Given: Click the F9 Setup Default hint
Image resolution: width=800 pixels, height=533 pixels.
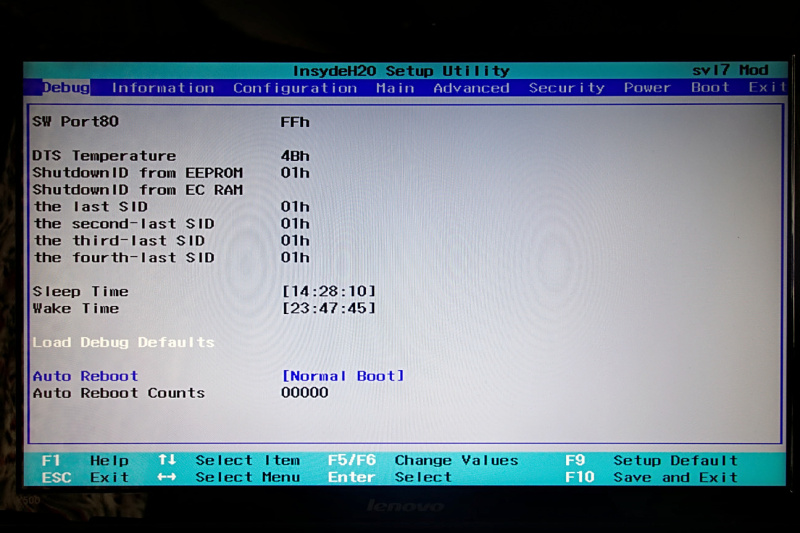Looking at the screenshot, I should click(651, 460).
